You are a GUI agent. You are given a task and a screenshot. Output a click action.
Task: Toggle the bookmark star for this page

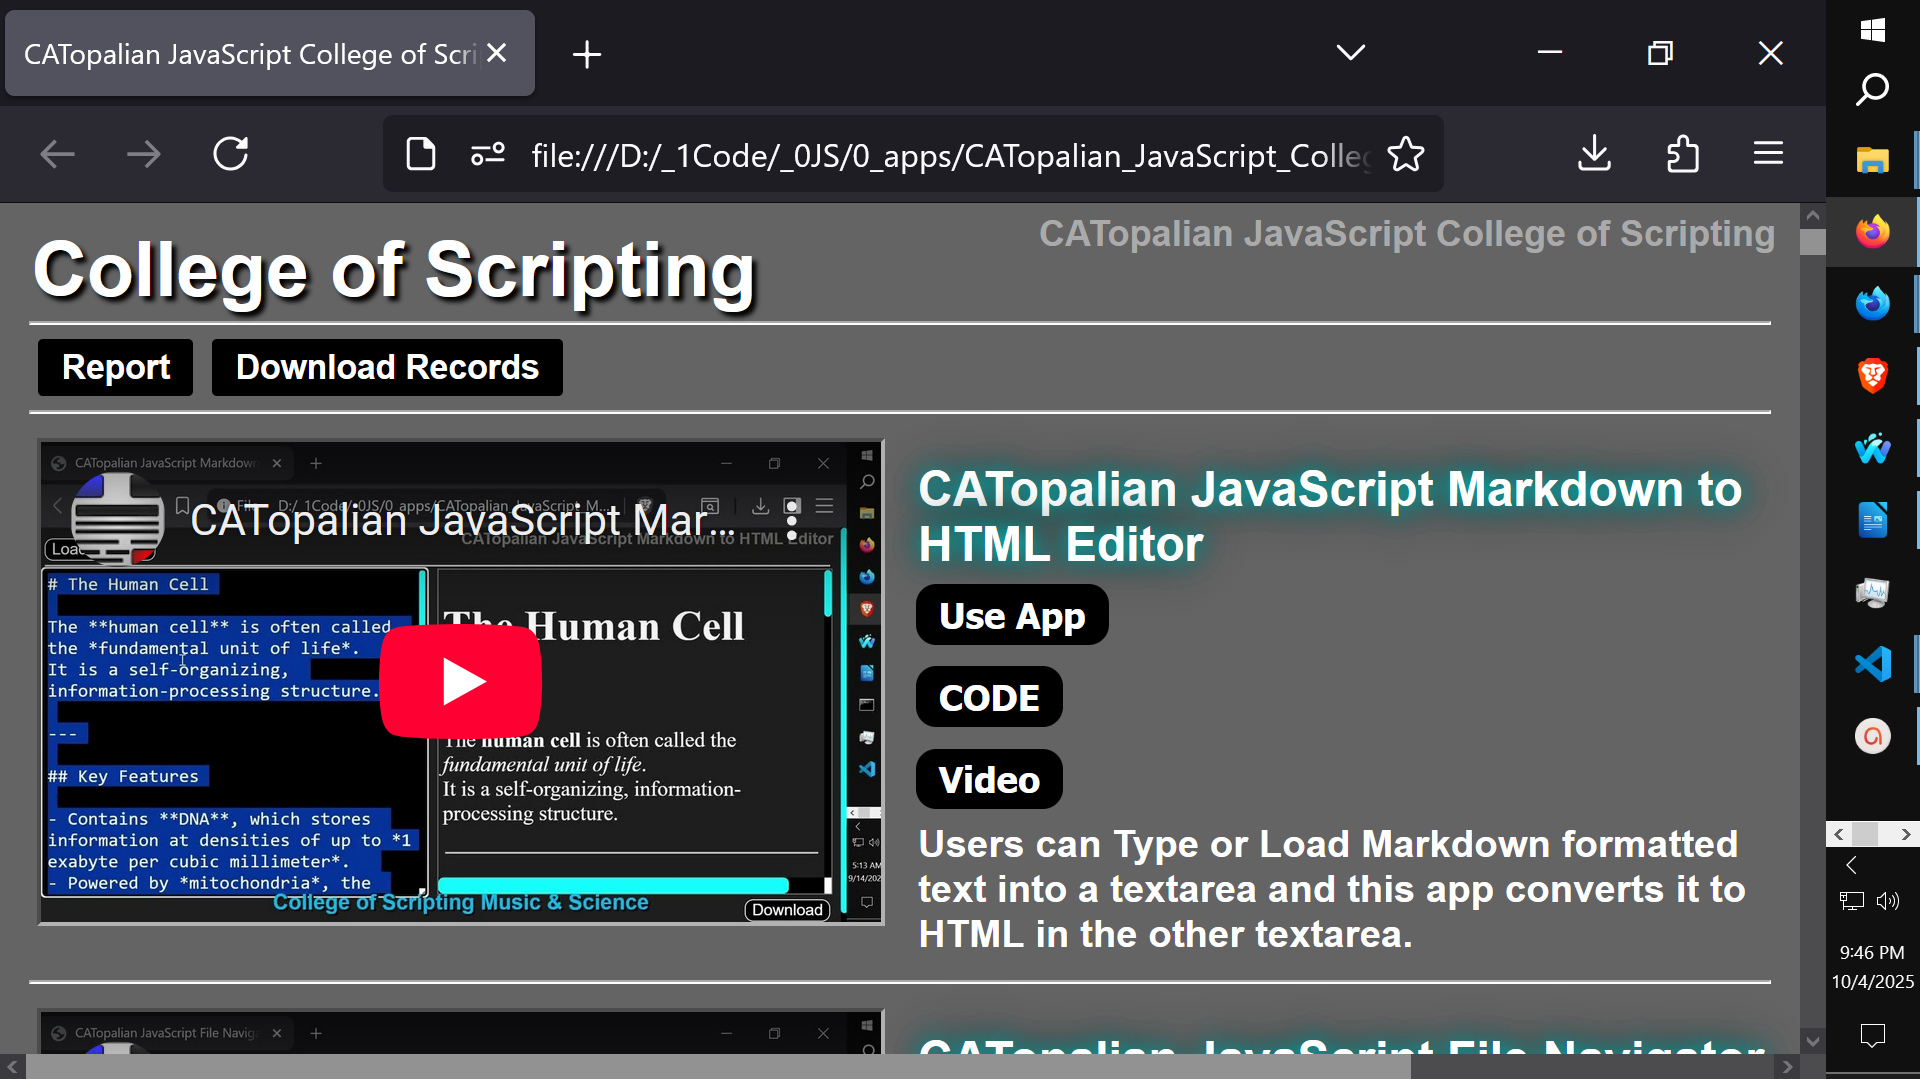(x=1406, y=154)
